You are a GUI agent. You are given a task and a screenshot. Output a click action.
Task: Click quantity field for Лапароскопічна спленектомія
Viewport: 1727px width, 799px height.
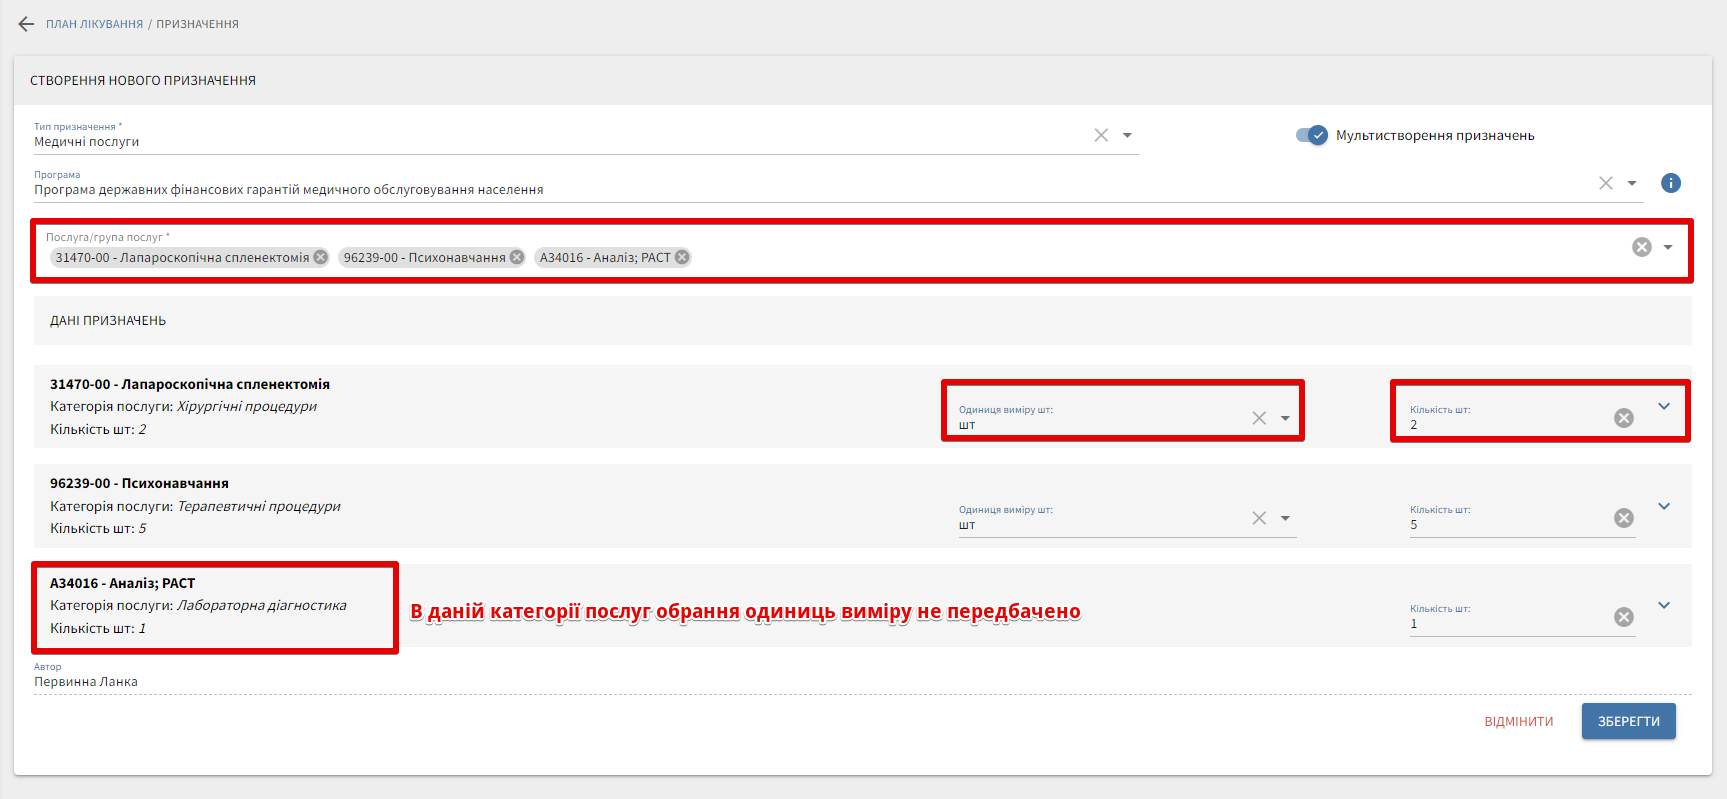click(1505, 424)
